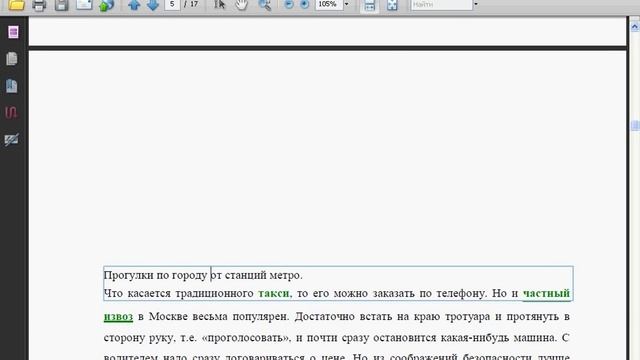The image size is (640, 360).
Task: Click the word 'метро.' in first line
Action: (x=286, y=275)
